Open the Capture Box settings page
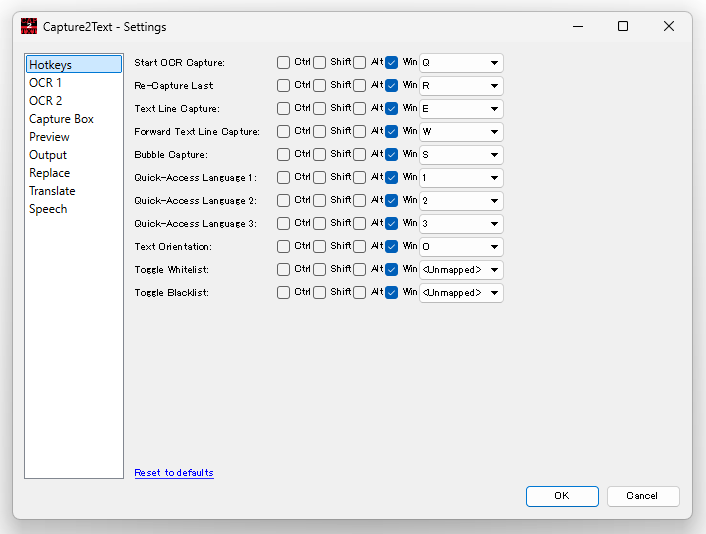Screen dimensions: 706x534 tap(61, 119)
